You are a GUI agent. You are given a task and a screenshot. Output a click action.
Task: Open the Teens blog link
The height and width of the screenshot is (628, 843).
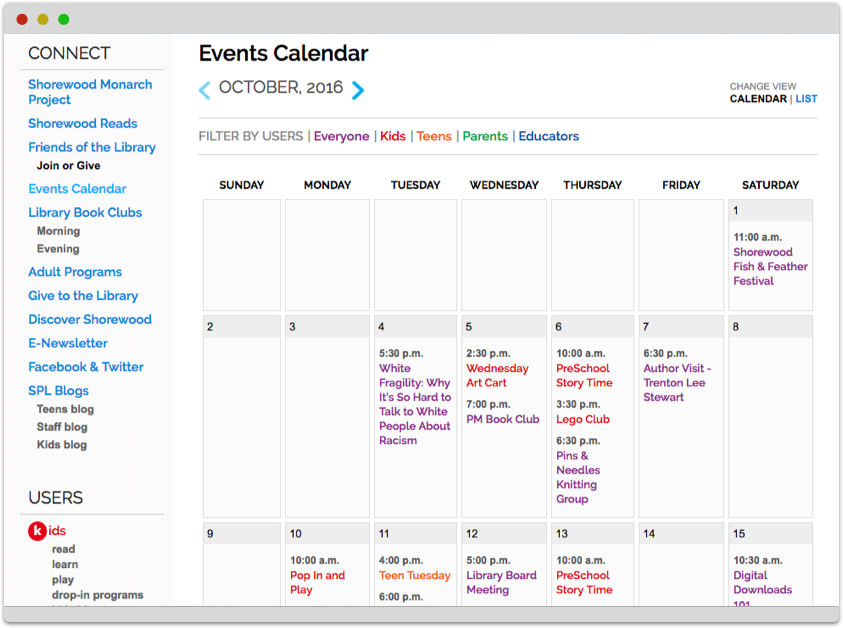click(65, 409)
